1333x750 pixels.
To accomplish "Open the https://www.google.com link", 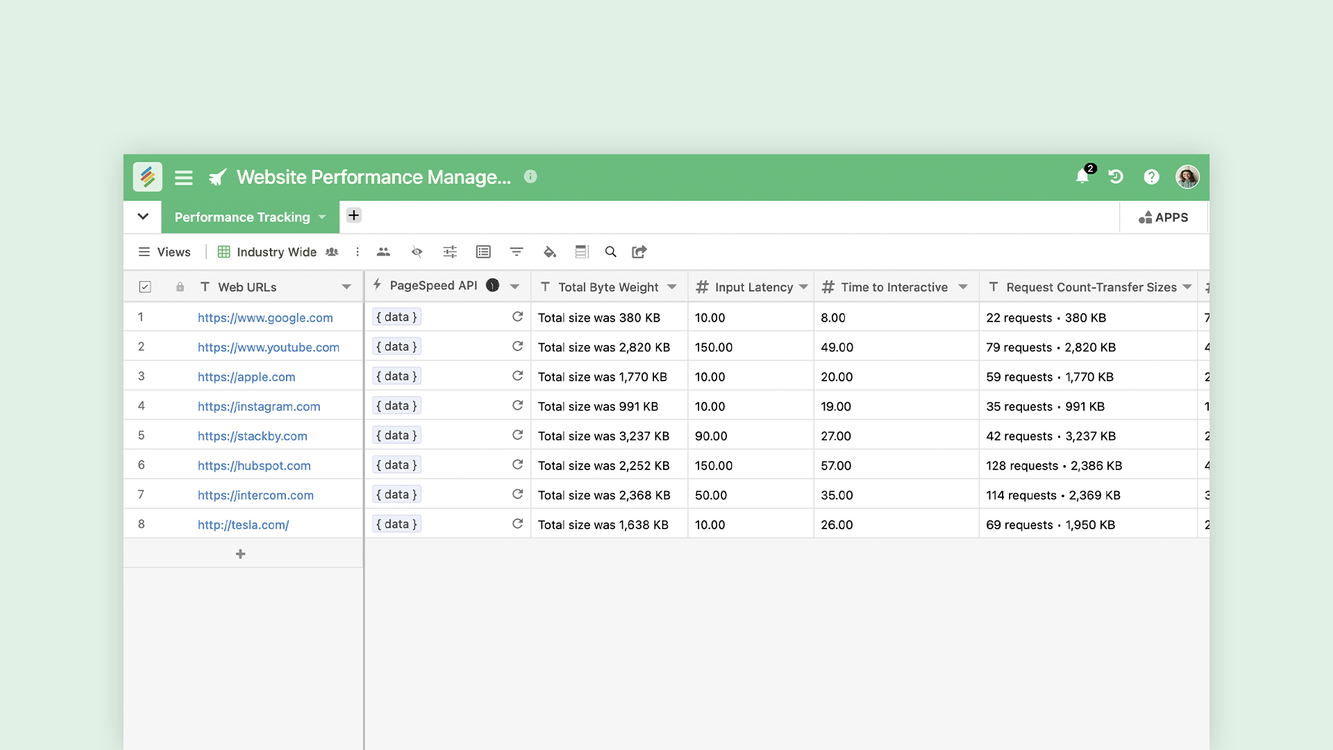I will click(x=265, y=318).
